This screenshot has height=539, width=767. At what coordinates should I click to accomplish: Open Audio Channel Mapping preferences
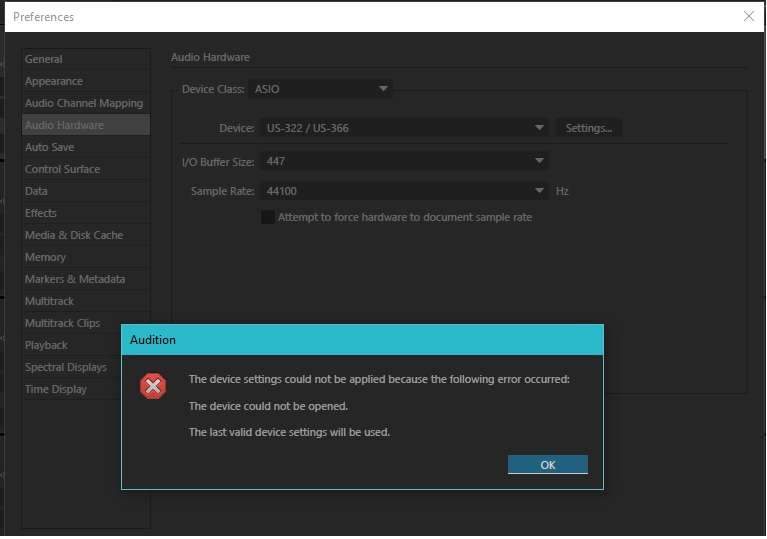pyautogui.click(x=84, y=103)
